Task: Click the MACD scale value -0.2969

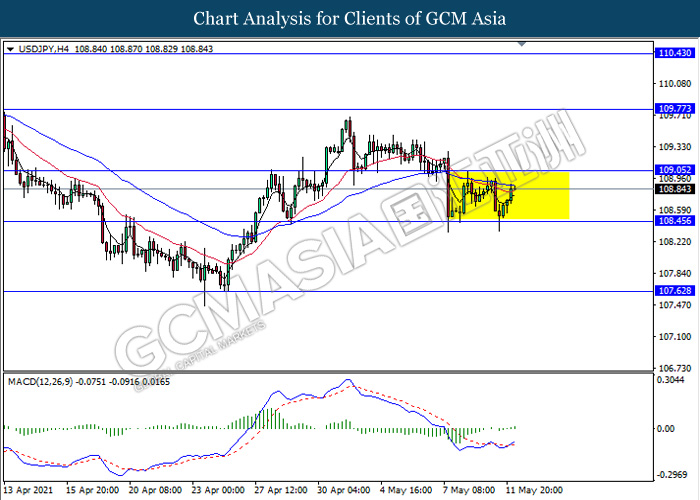Action: (x=672, y=475)
